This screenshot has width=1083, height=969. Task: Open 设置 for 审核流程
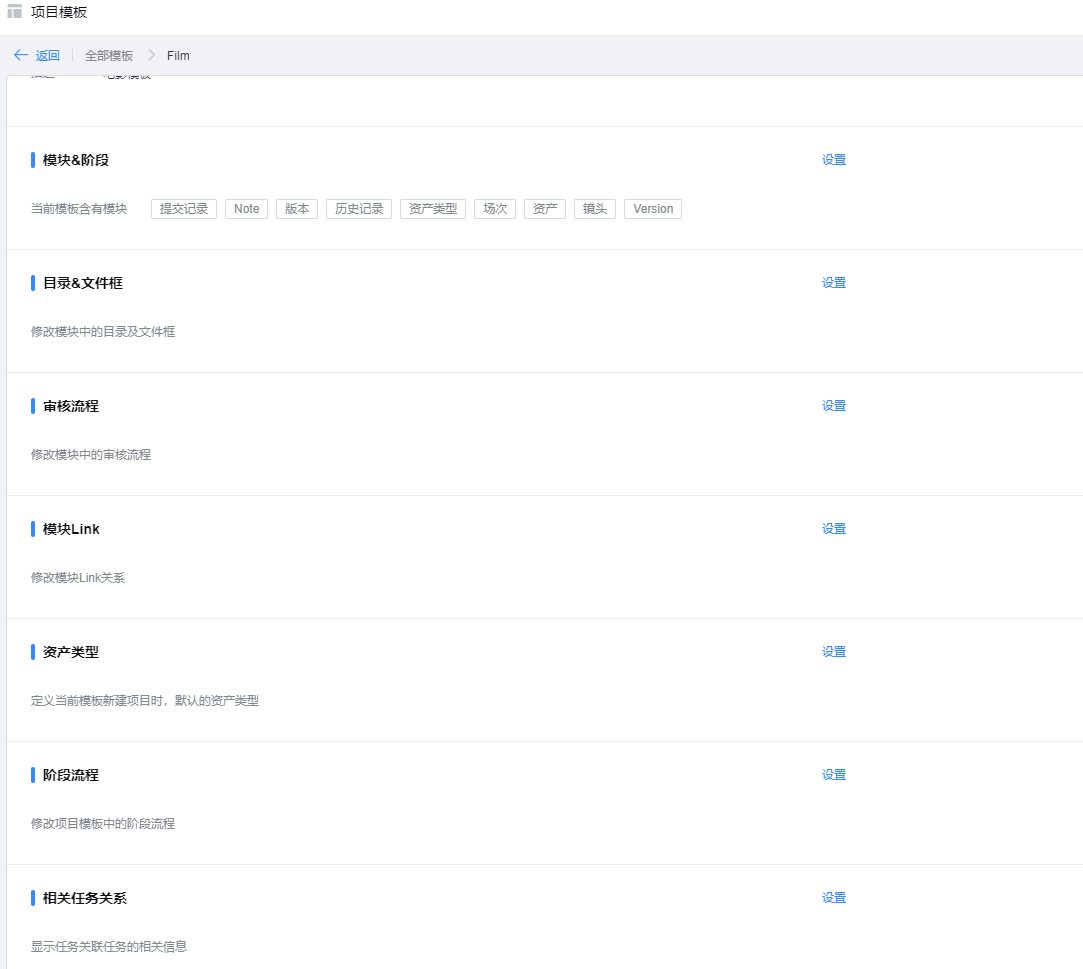coord(834,405)
